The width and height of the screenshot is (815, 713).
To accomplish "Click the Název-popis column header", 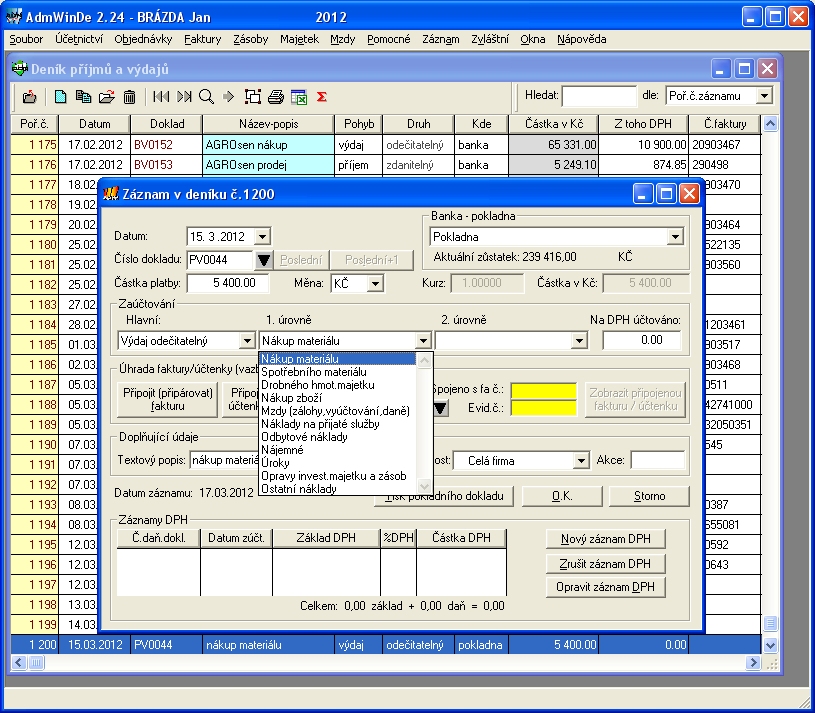I will tap(268, 124).
